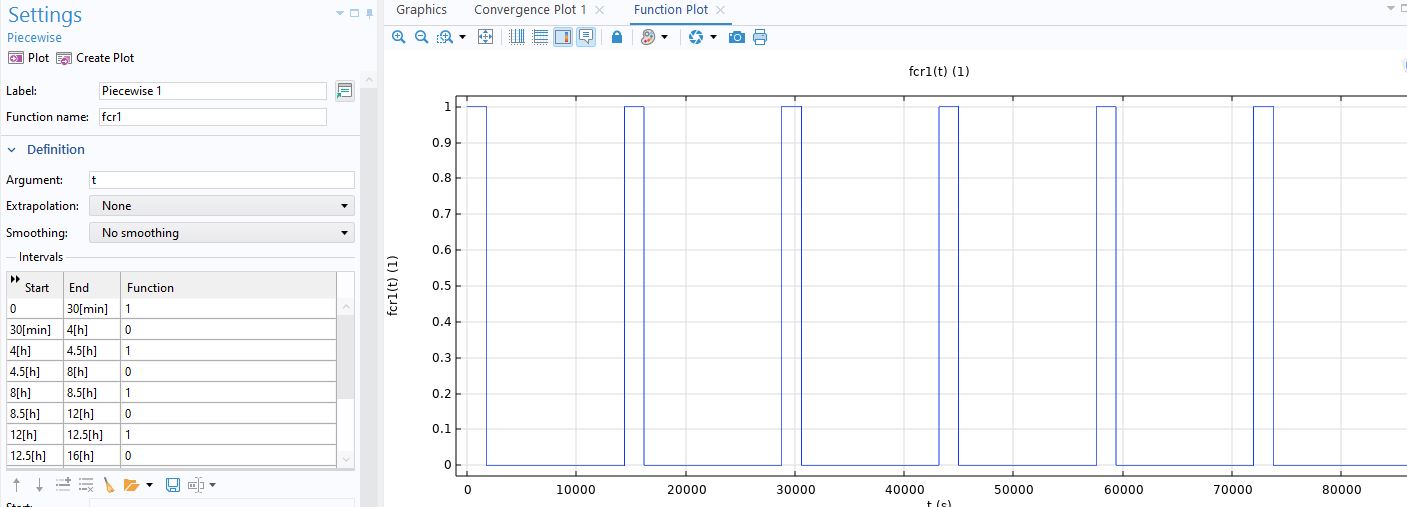Toggle the plot information tooltip button

586,37
